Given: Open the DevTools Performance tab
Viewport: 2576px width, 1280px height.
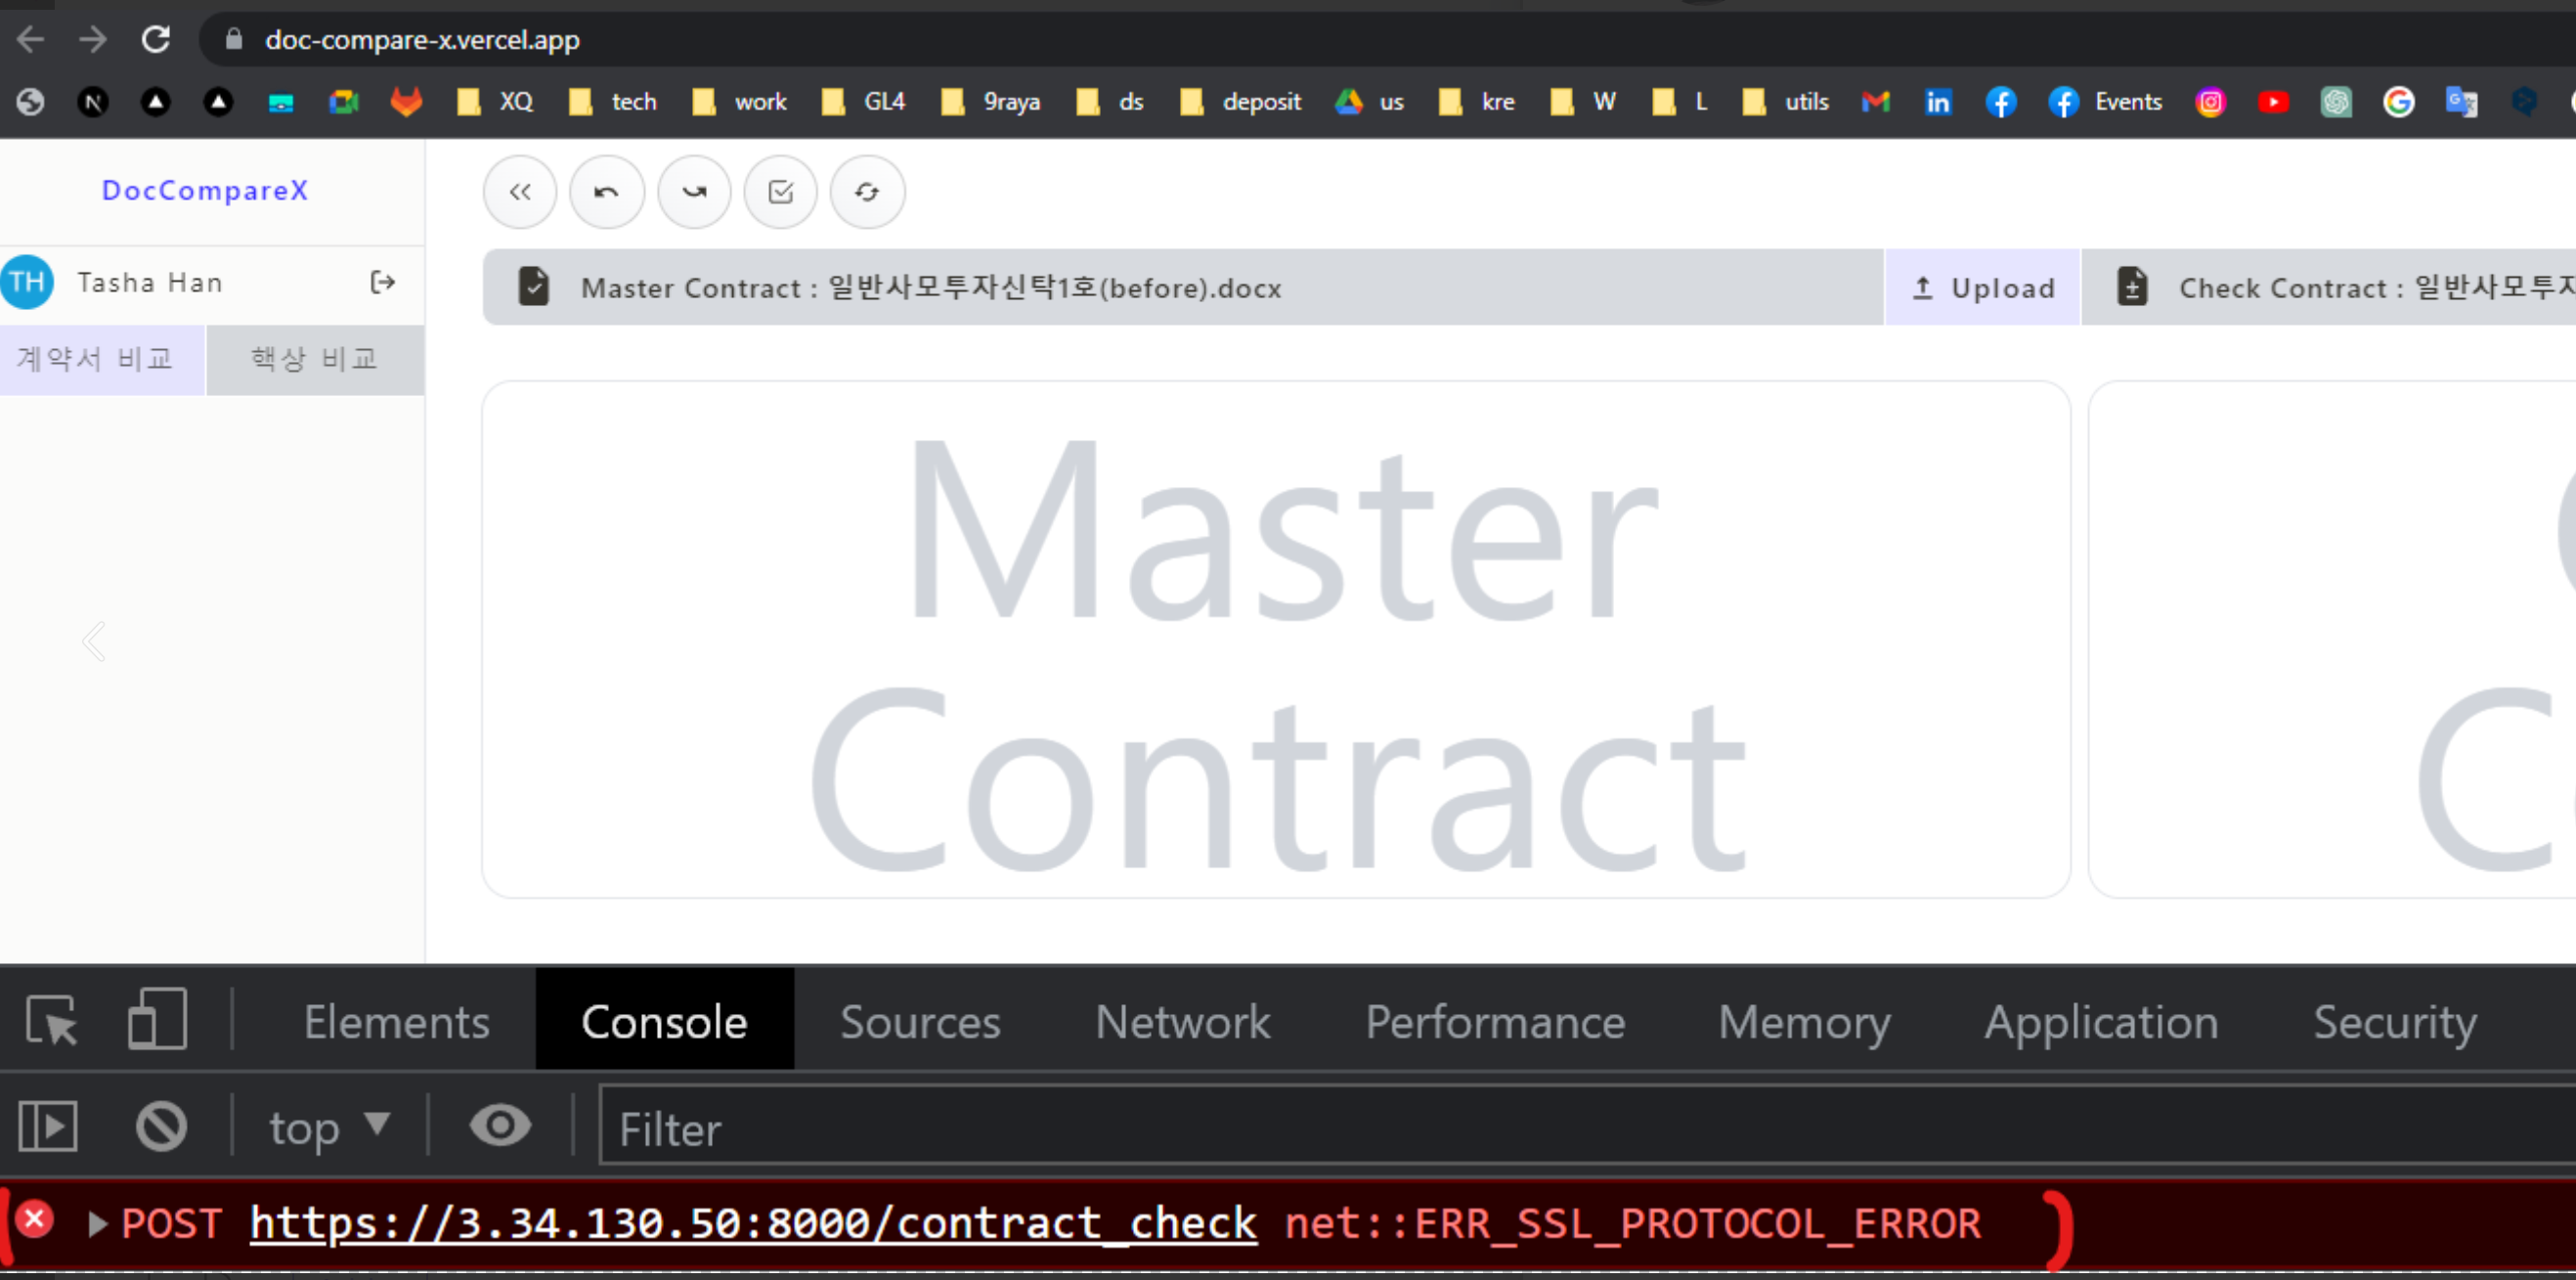Looking at the screenshot, I should point(1496,1022).
